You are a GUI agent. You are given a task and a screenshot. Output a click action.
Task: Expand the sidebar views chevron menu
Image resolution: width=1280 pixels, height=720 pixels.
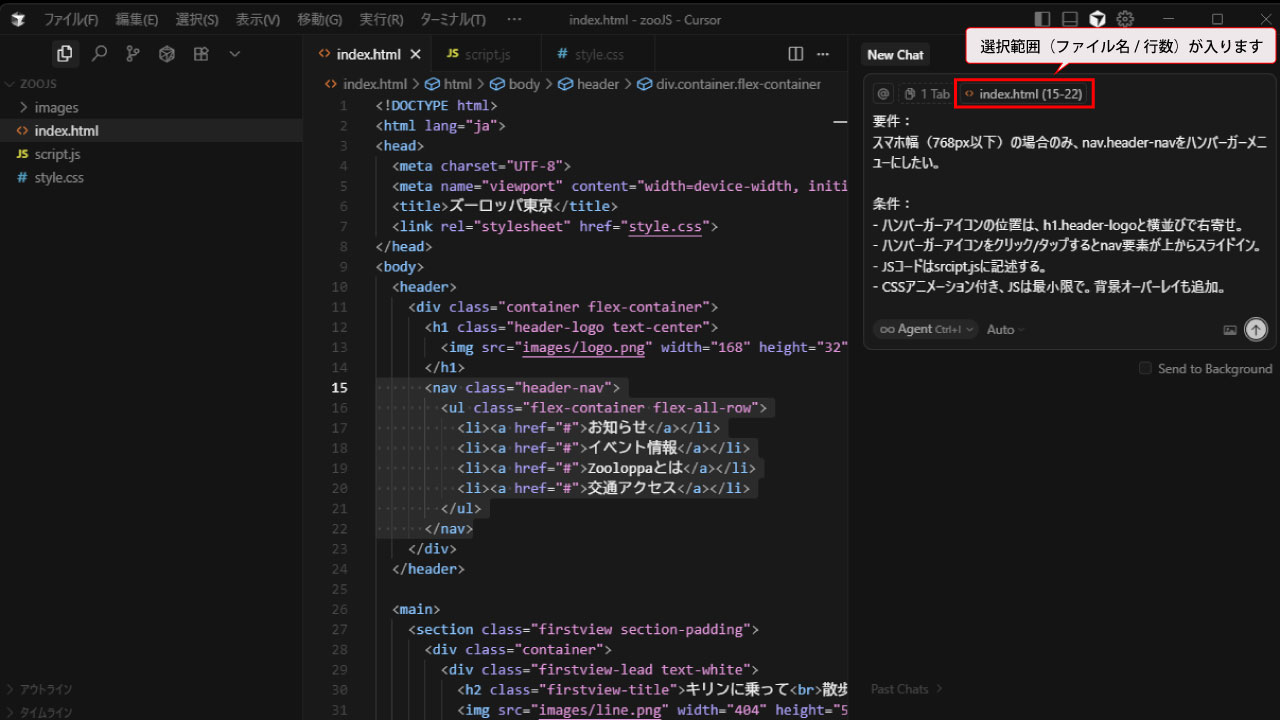pyautogui.click(x=235, y=54)
